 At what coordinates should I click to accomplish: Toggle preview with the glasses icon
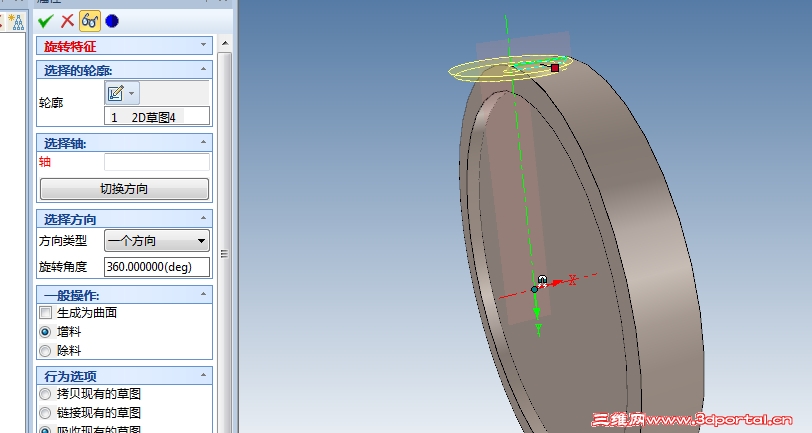90,21
